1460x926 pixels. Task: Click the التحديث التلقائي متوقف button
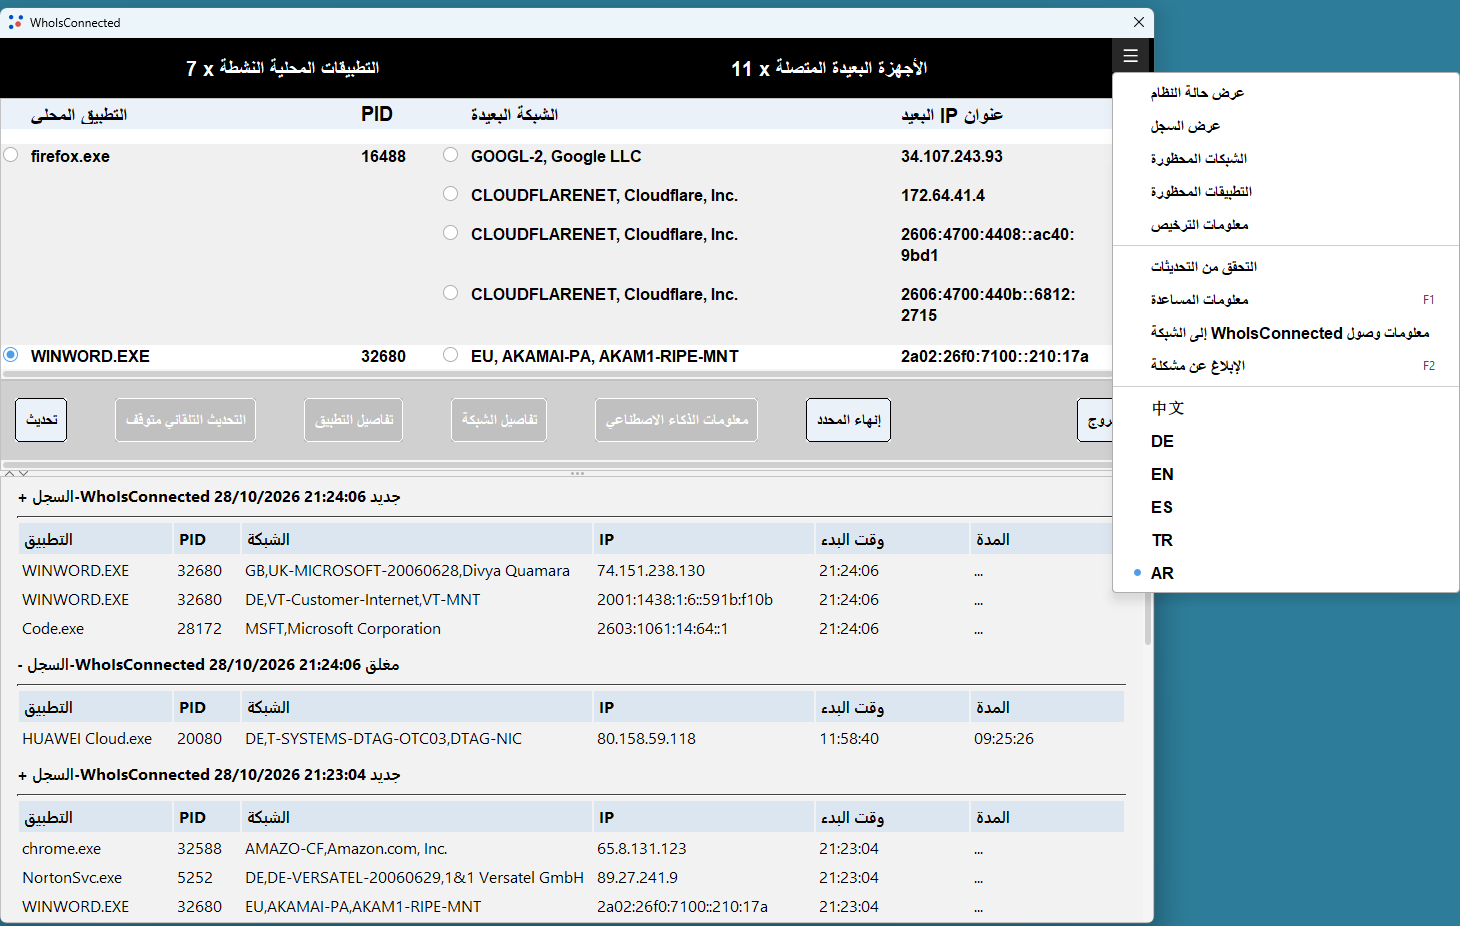185,420
